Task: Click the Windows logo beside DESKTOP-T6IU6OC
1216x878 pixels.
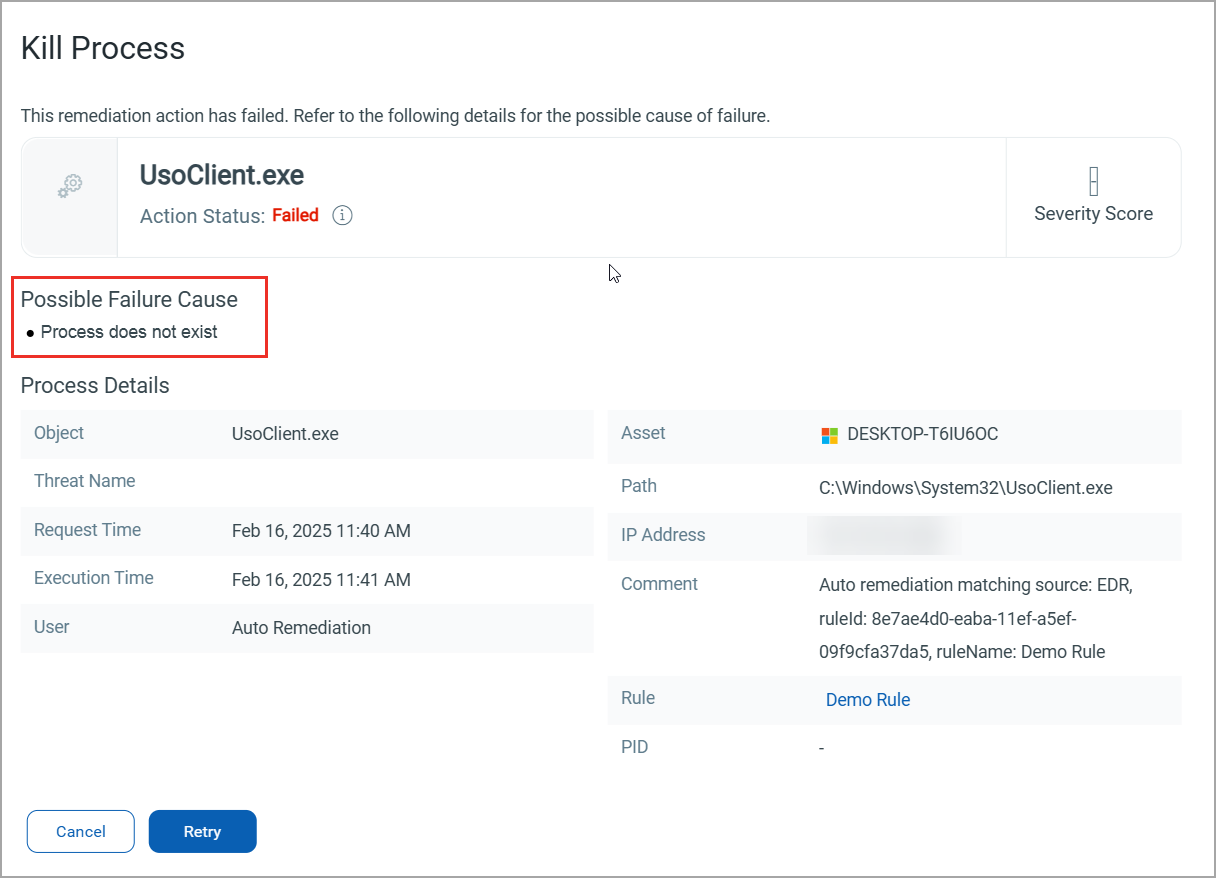Action: (x=828, y=435)
